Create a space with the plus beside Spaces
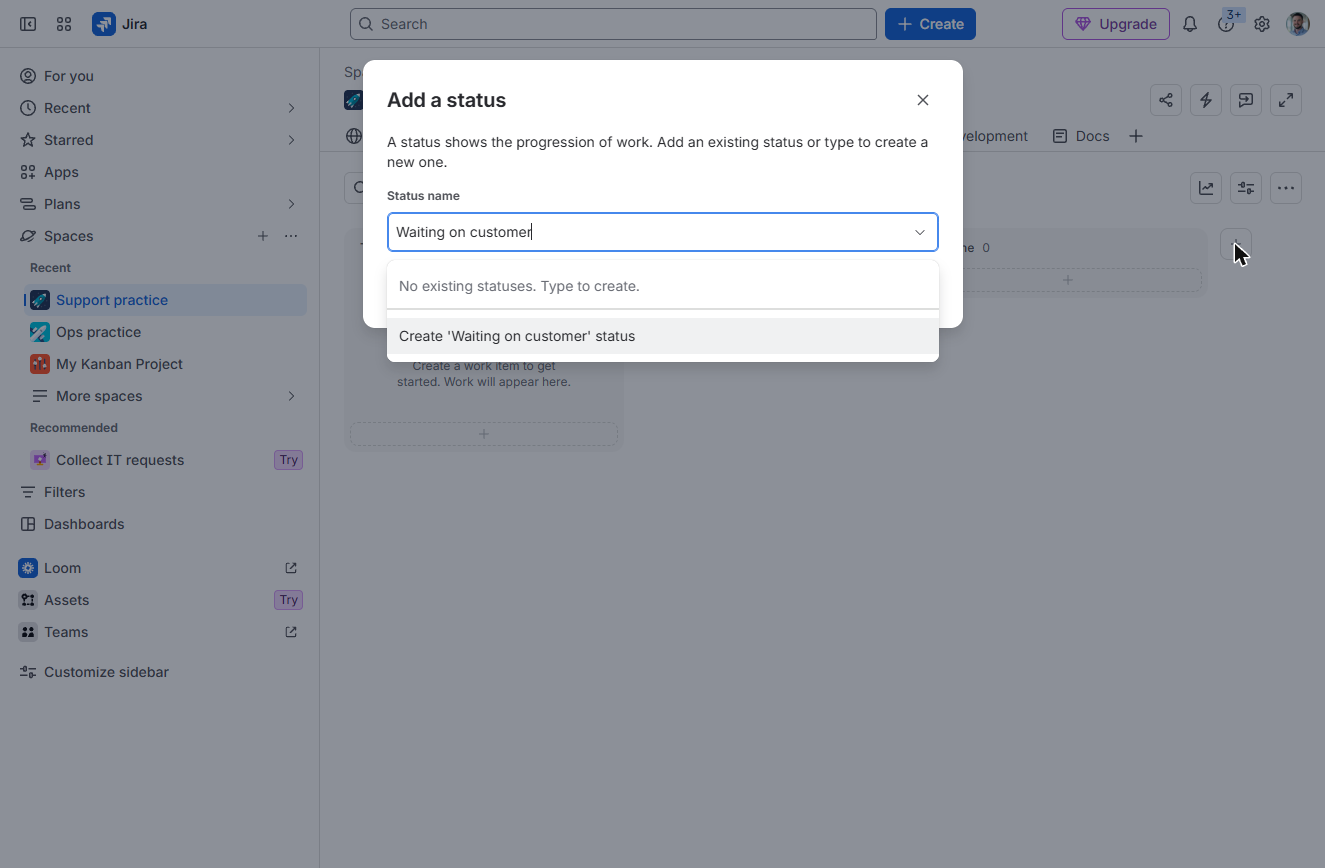The width and height of the screenshot is (1325, 868). 263,236
